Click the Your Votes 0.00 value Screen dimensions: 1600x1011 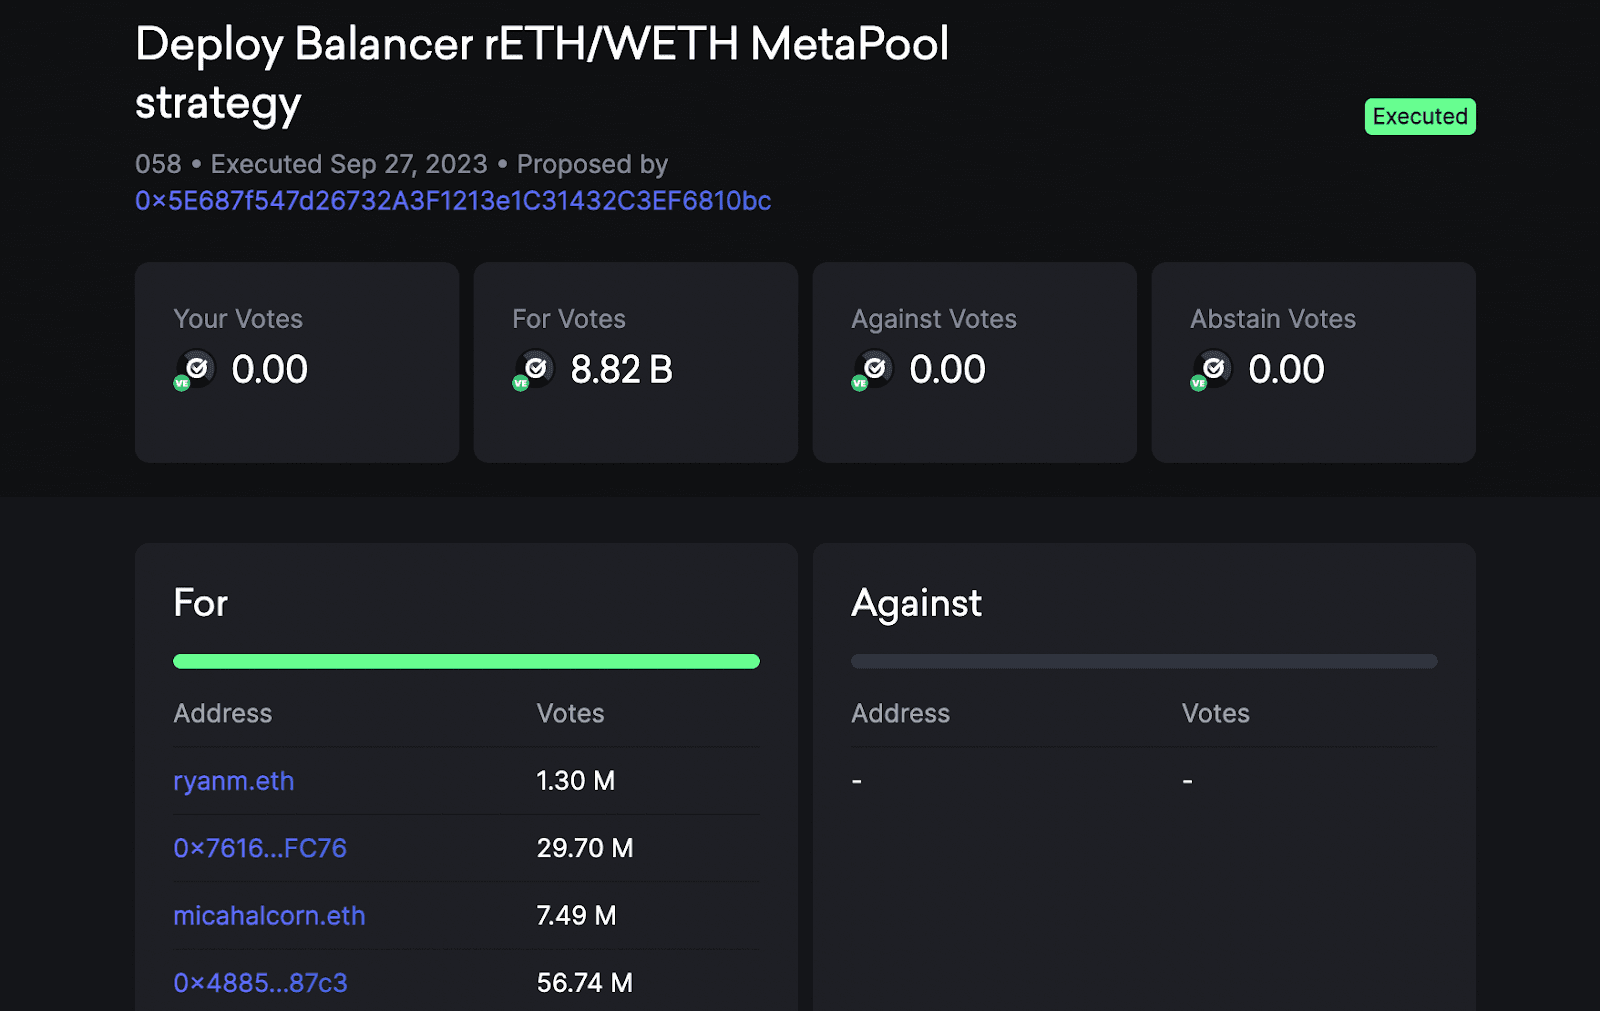pyautogui.click(x=269, y=370)
